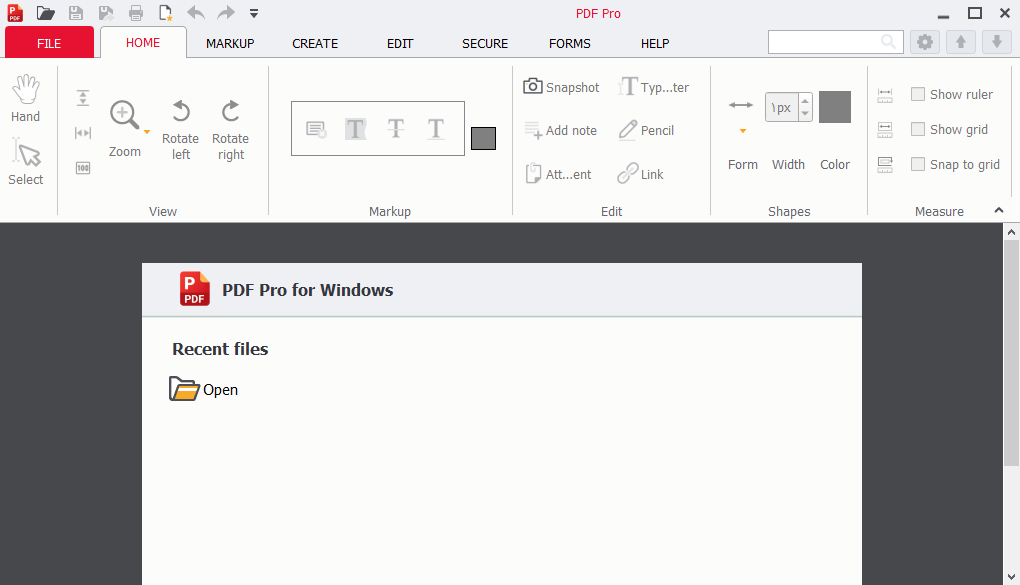Click the scrollbar up arrow
Image resolution: width=1020 pixels, height=585 pixels.
1011,232
